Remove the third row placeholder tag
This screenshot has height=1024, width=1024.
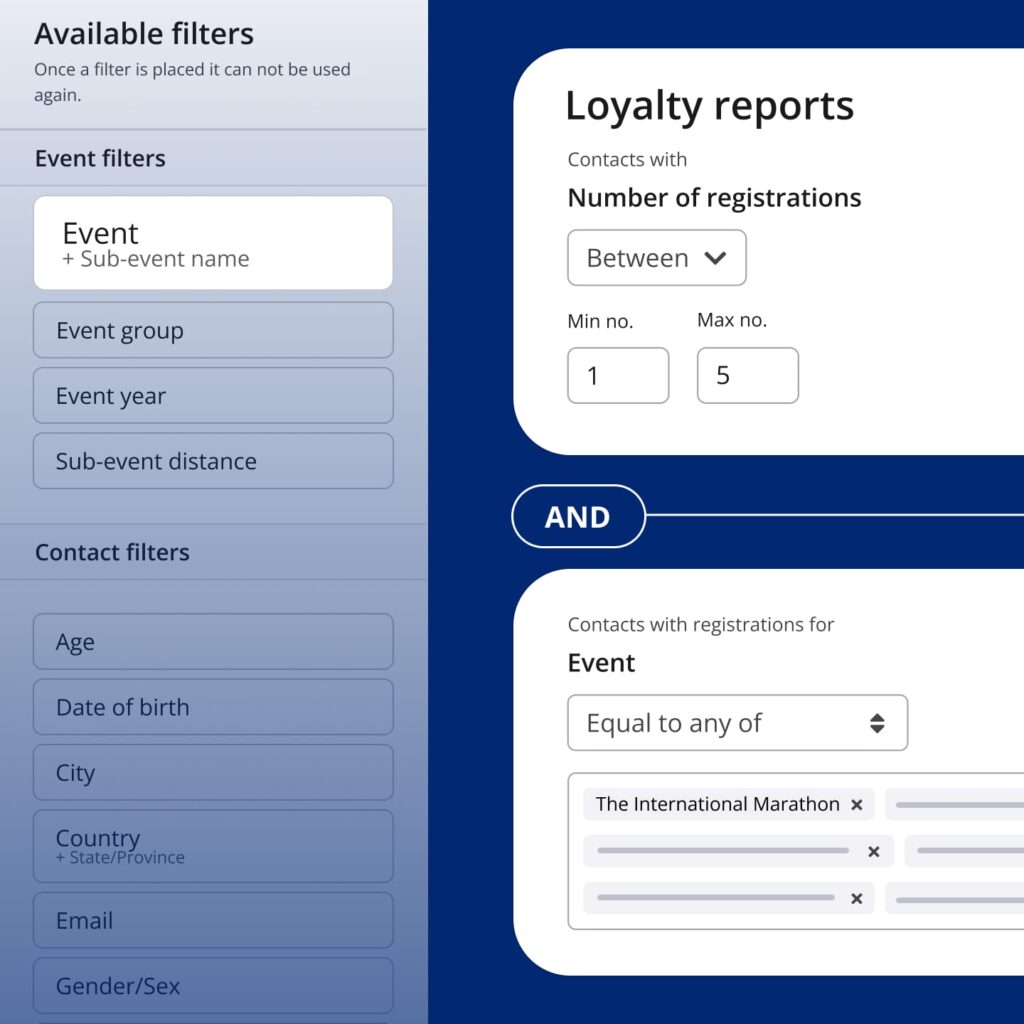856,899
